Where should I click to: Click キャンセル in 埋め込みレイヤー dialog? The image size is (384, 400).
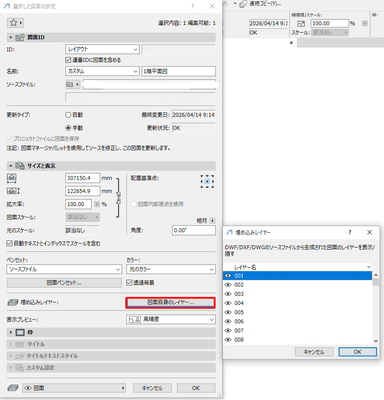314,352
